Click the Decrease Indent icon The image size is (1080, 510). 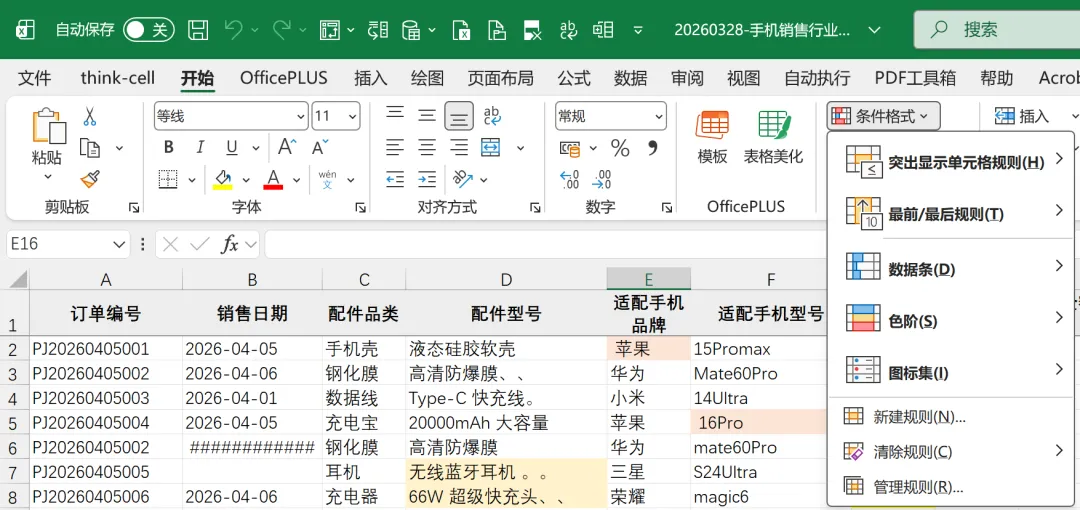point(395,179)
